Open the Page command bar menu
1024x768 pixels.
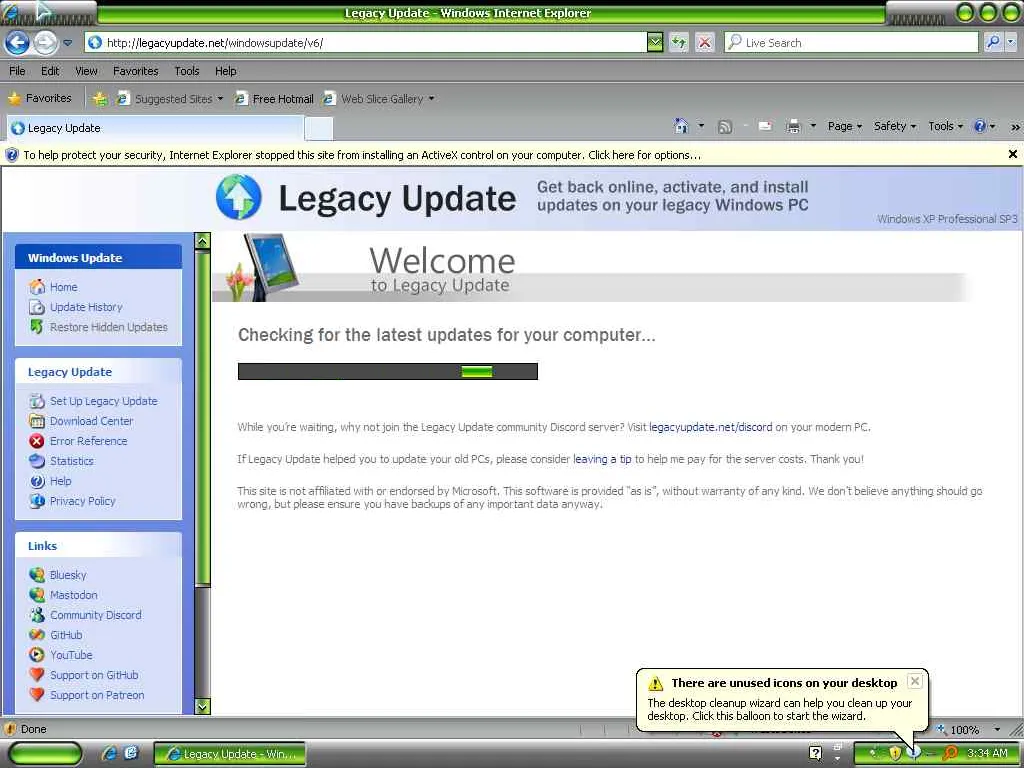844,126
